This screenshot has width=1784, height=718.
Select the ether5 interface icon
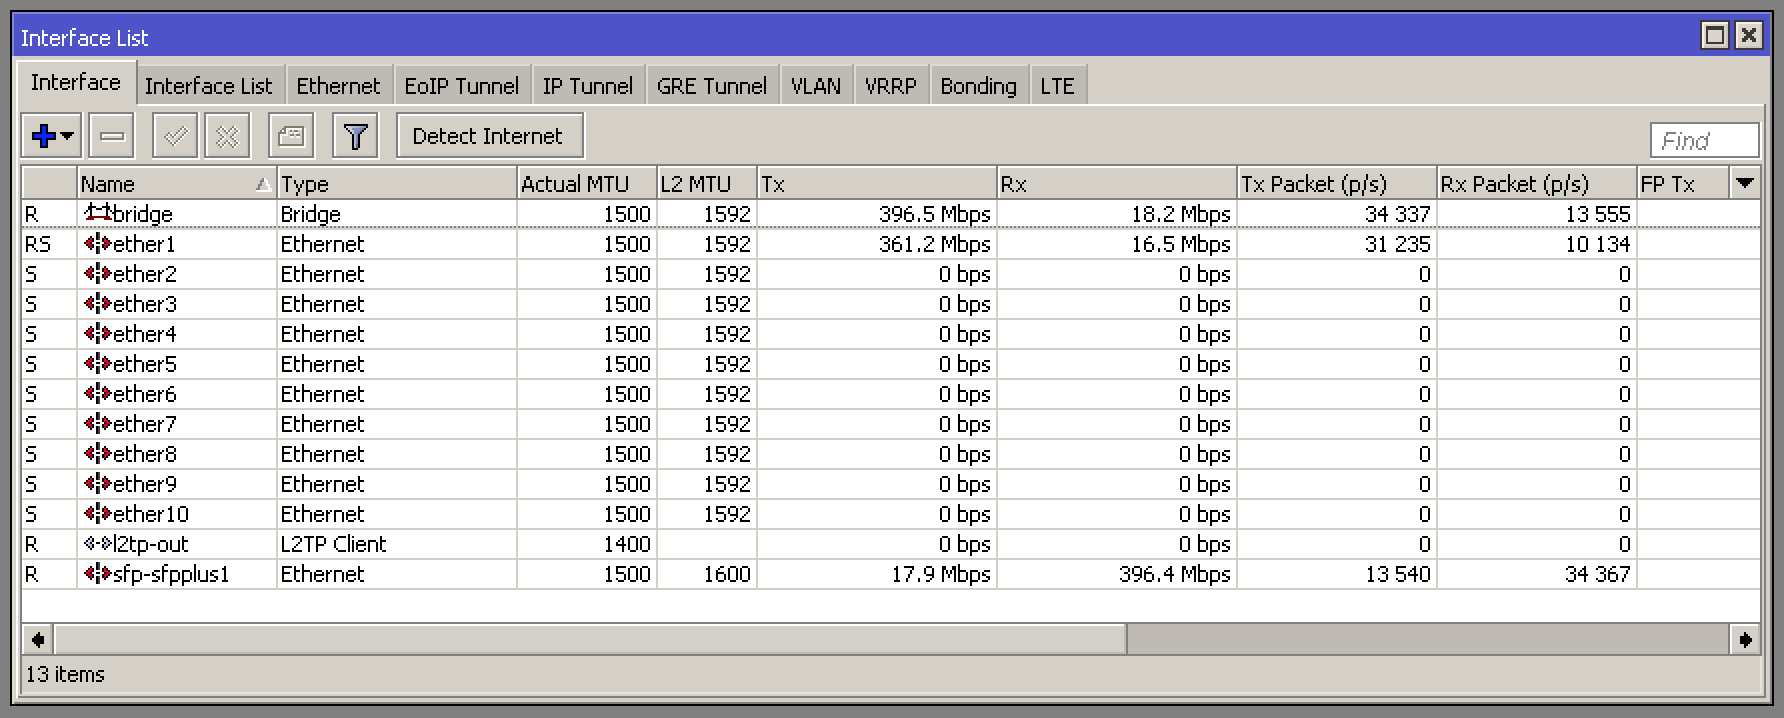[x=98, y=363]
